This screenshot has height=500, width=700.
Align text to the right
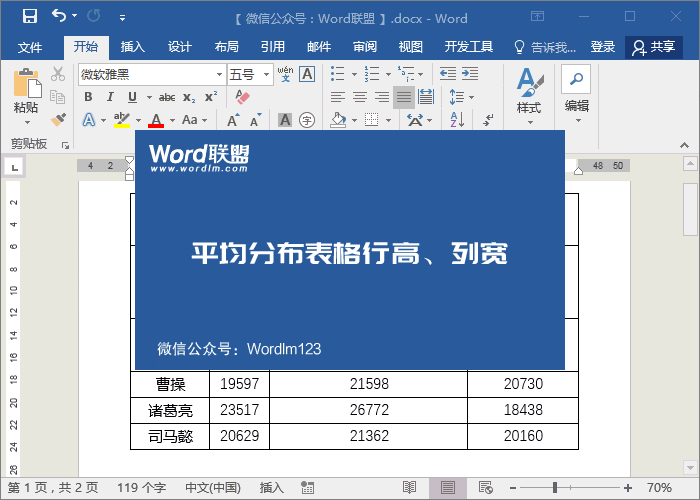[x=382, y=97]
